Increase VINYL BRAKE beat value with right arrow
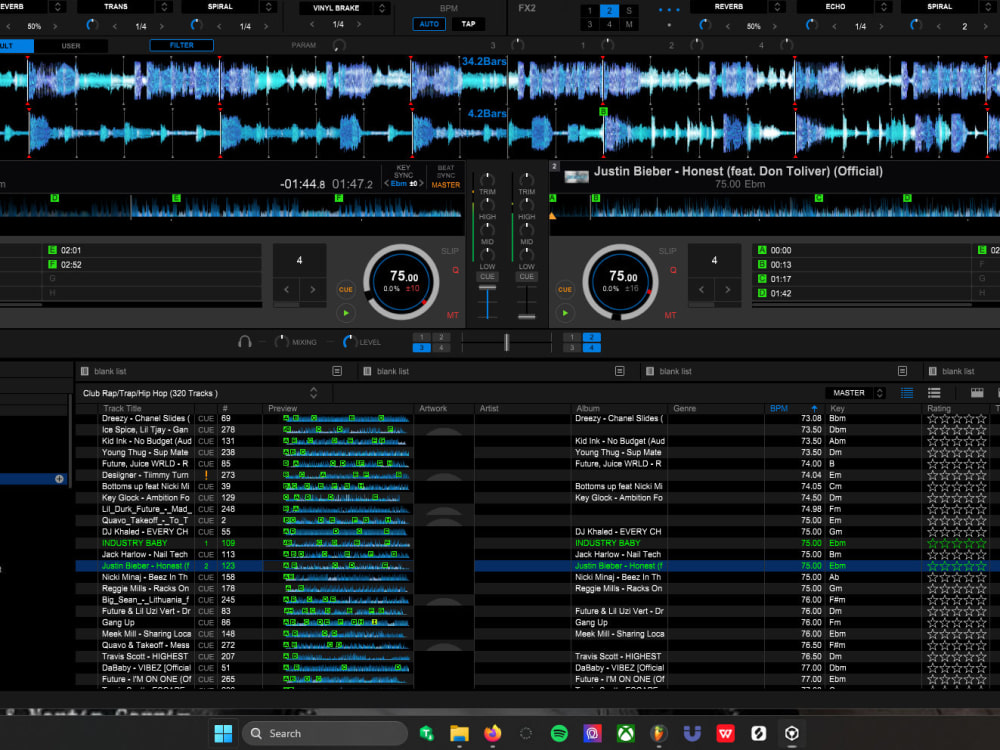1000x750 pixels. pyautogui.click(x=359, y=24)
